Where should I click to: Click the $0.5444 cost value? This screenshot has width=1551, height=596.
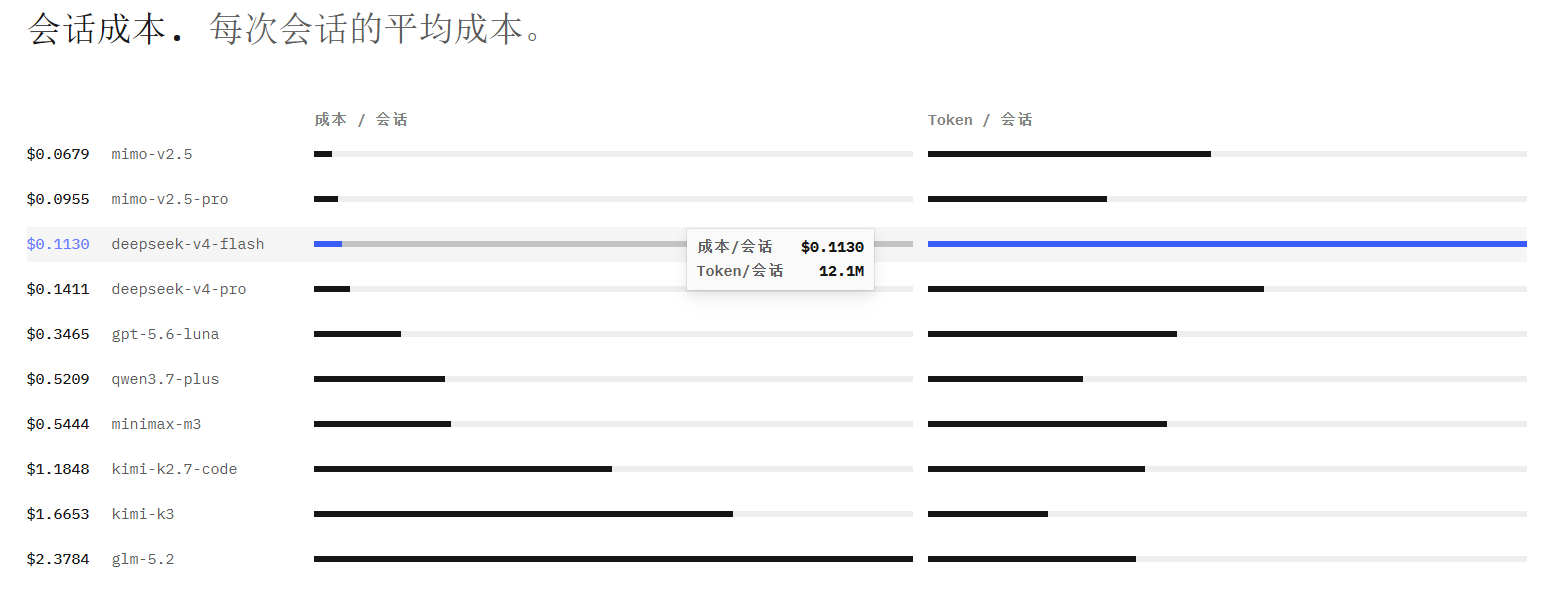58,424
